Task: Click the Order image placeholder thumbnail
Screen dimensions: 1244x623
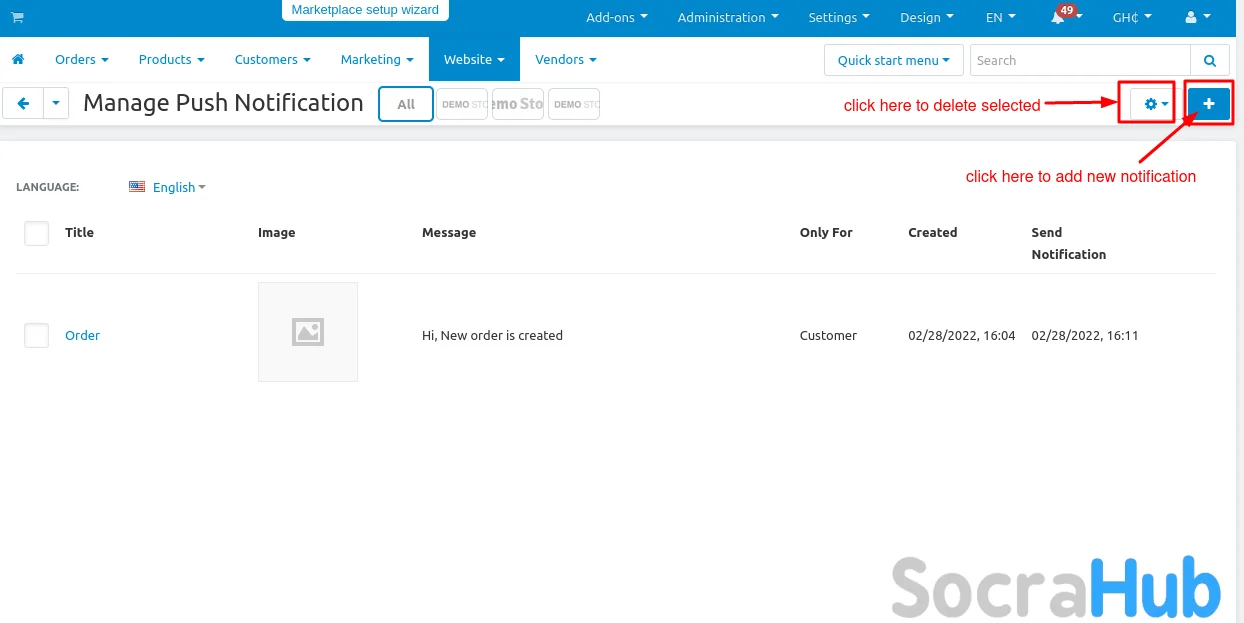Action: [x=308, y=332]
